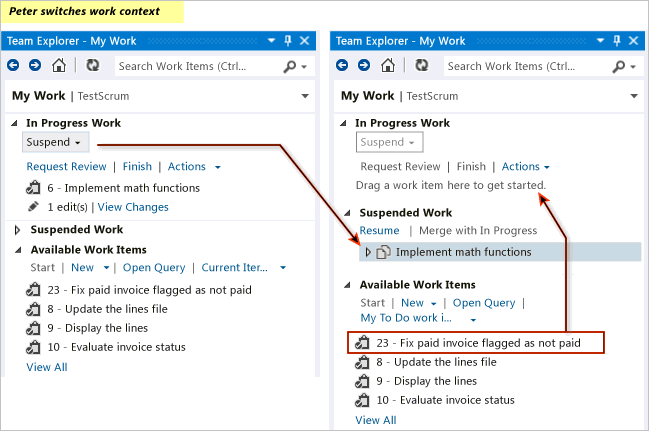649x431 pixels.
Task: Click the forward arrow in the left Team Explorer
Action: [x=34, y=66]
